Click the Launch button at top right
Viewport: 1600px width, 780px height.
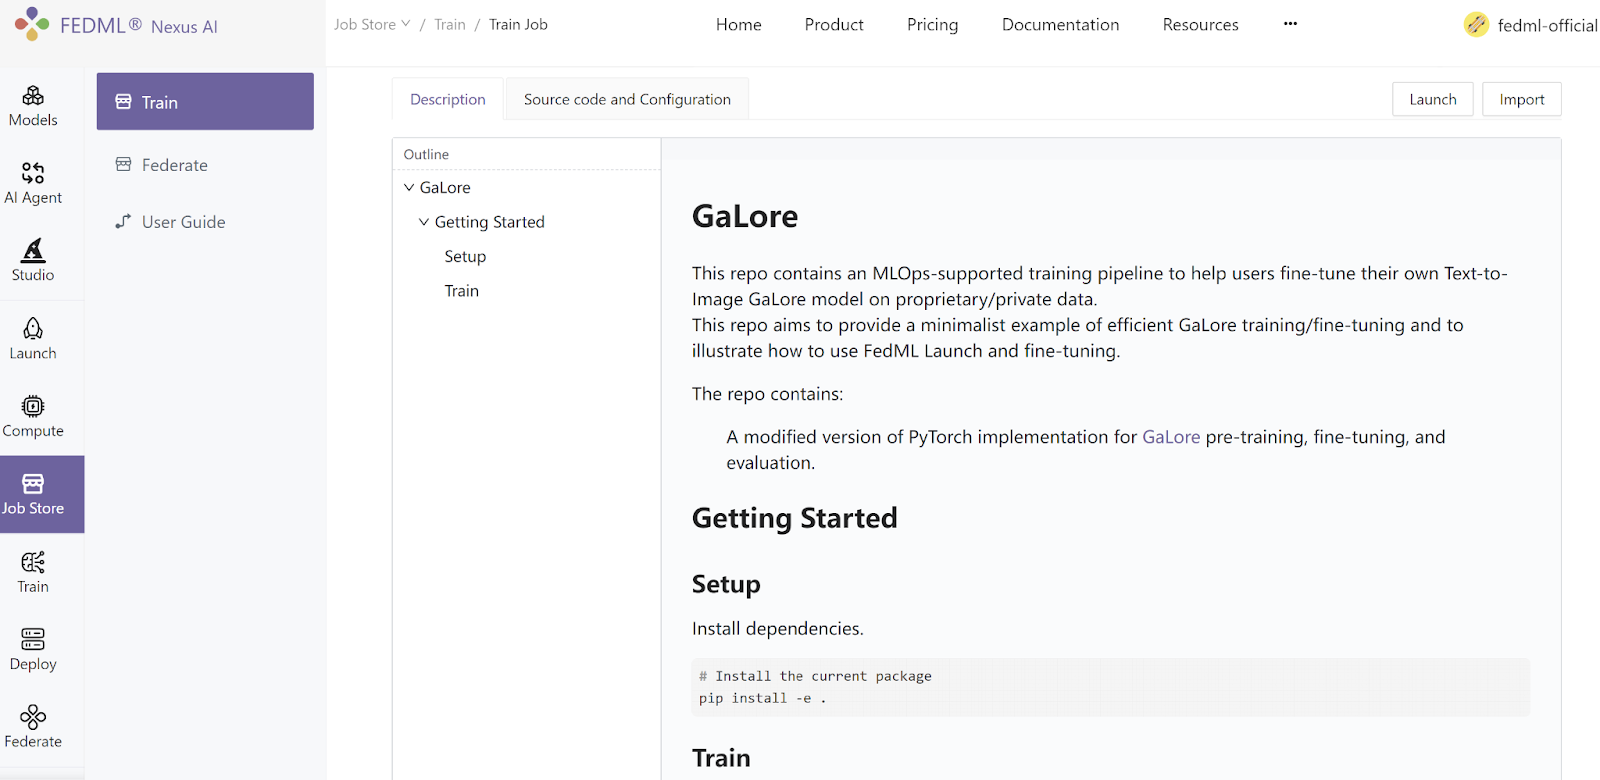pyautogui.click(x=1433, y=99)
